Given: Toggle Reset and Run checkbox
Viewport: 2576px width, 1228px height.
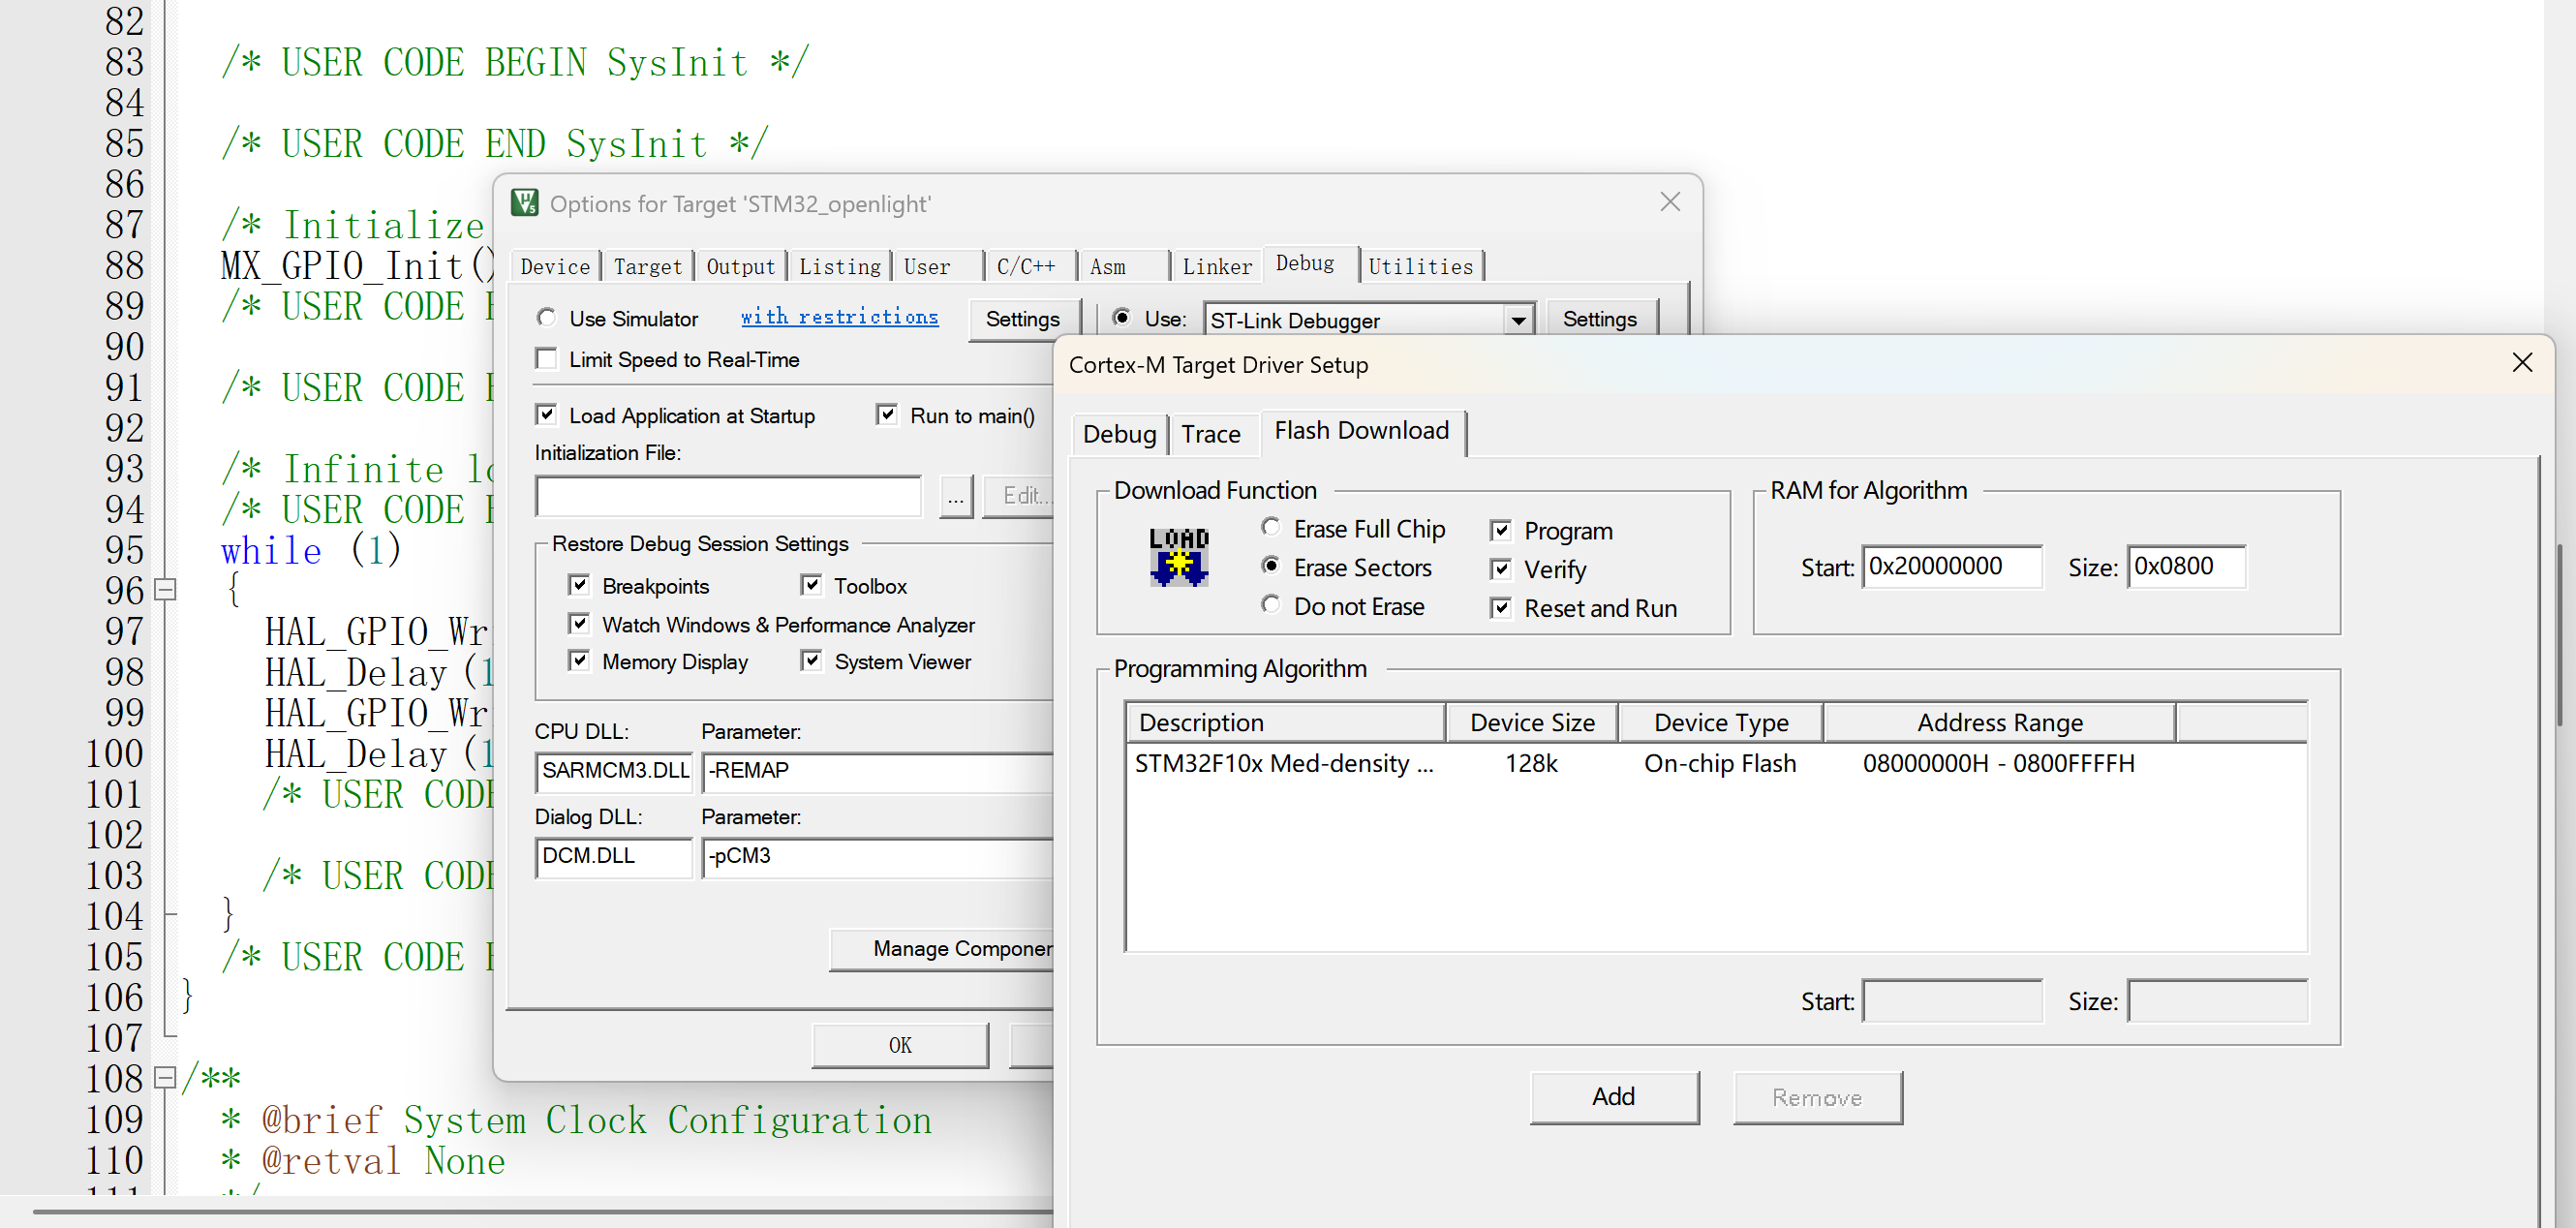Looking at the screenshot, I should (1501, 608).
